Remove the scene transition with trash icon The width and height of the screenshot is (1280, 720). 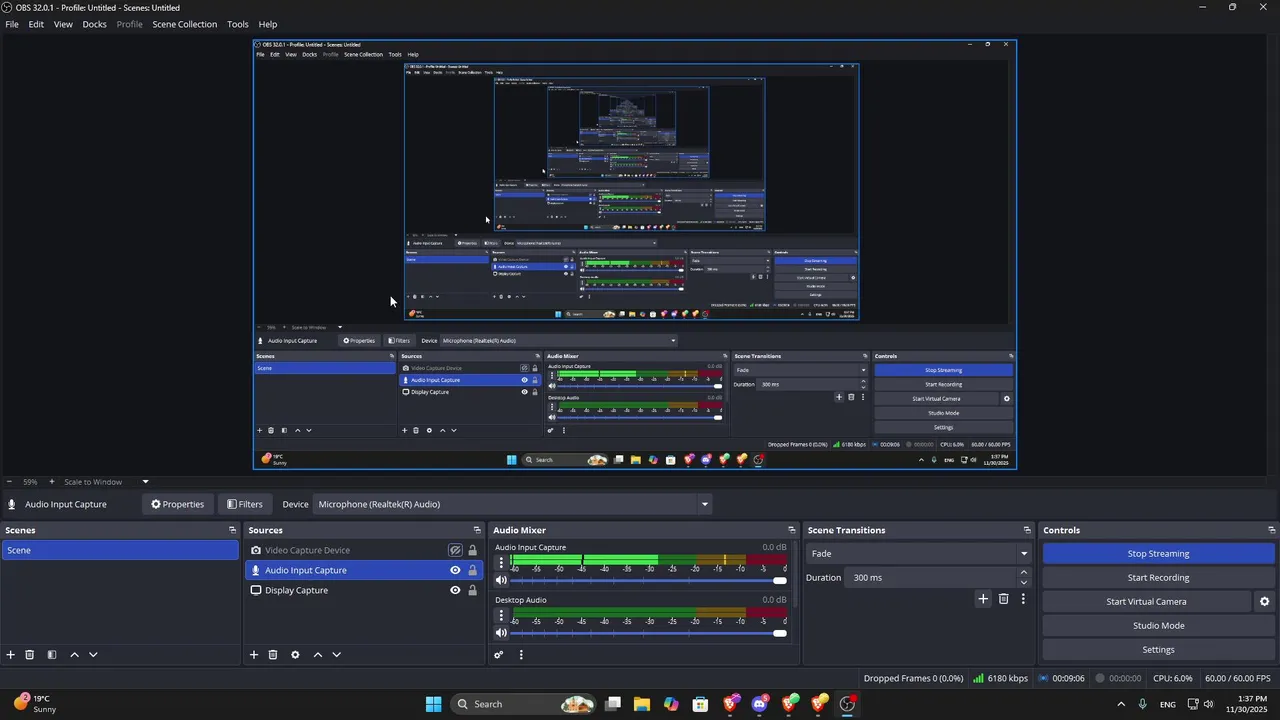[x=1004, y=599]
